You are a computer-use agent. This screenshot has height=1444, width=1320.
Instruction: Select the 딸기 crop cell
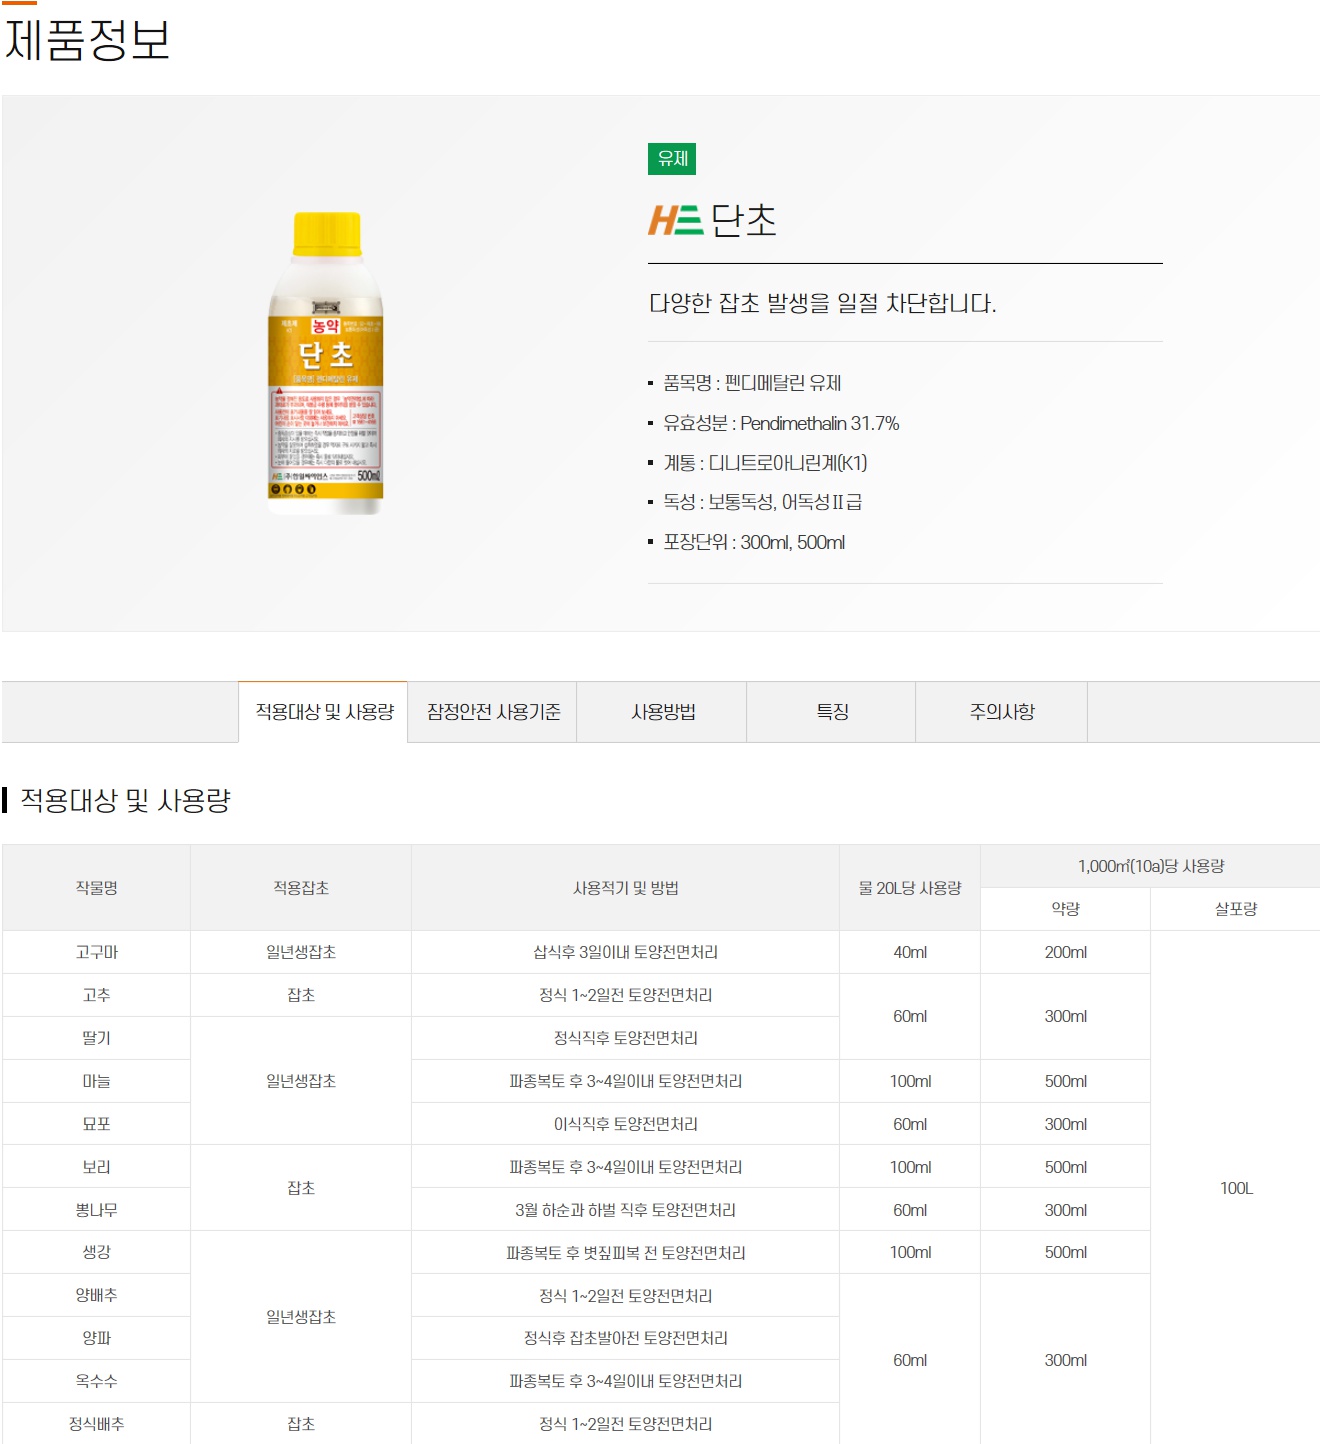[96, 1038]
